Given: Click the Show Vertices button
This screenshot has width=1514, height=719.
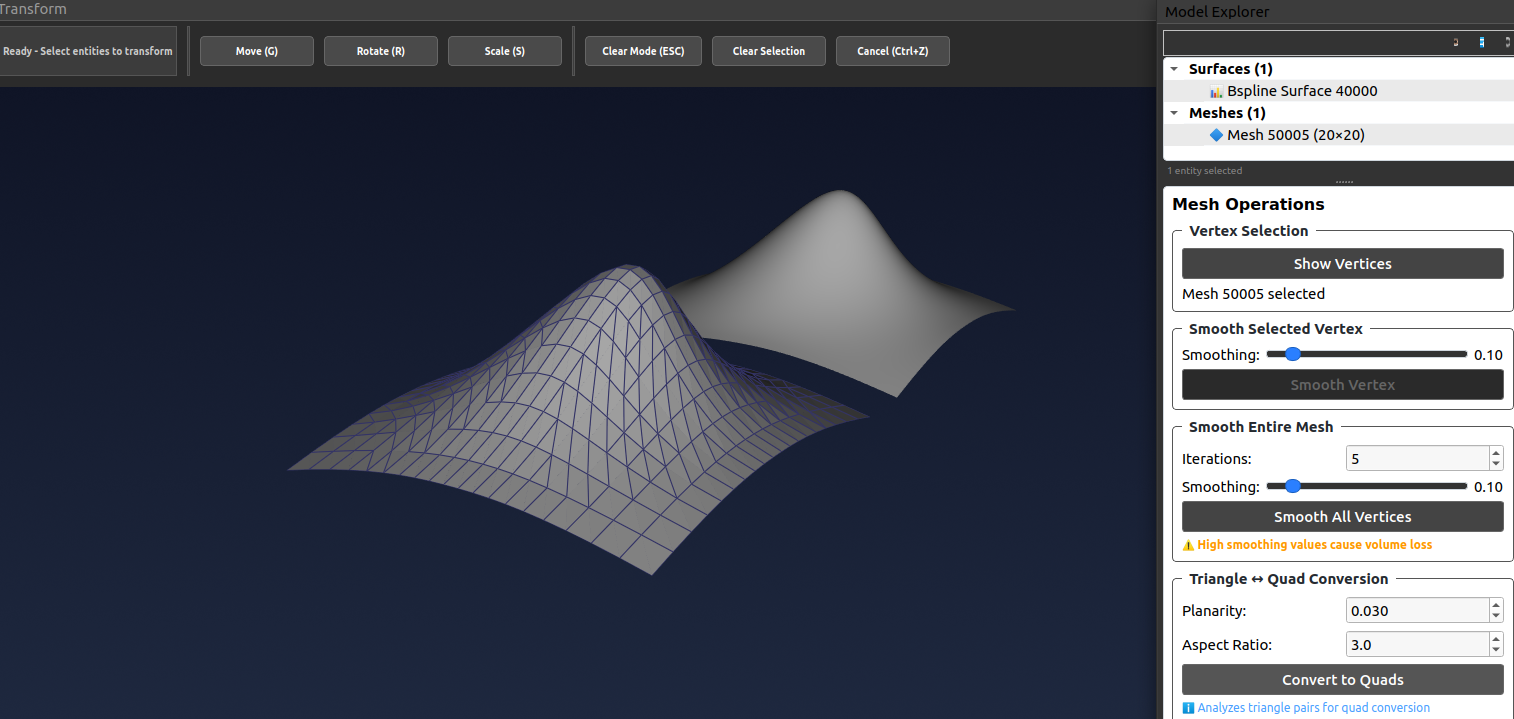Looking at the screenshot, I should [1342, 264].
